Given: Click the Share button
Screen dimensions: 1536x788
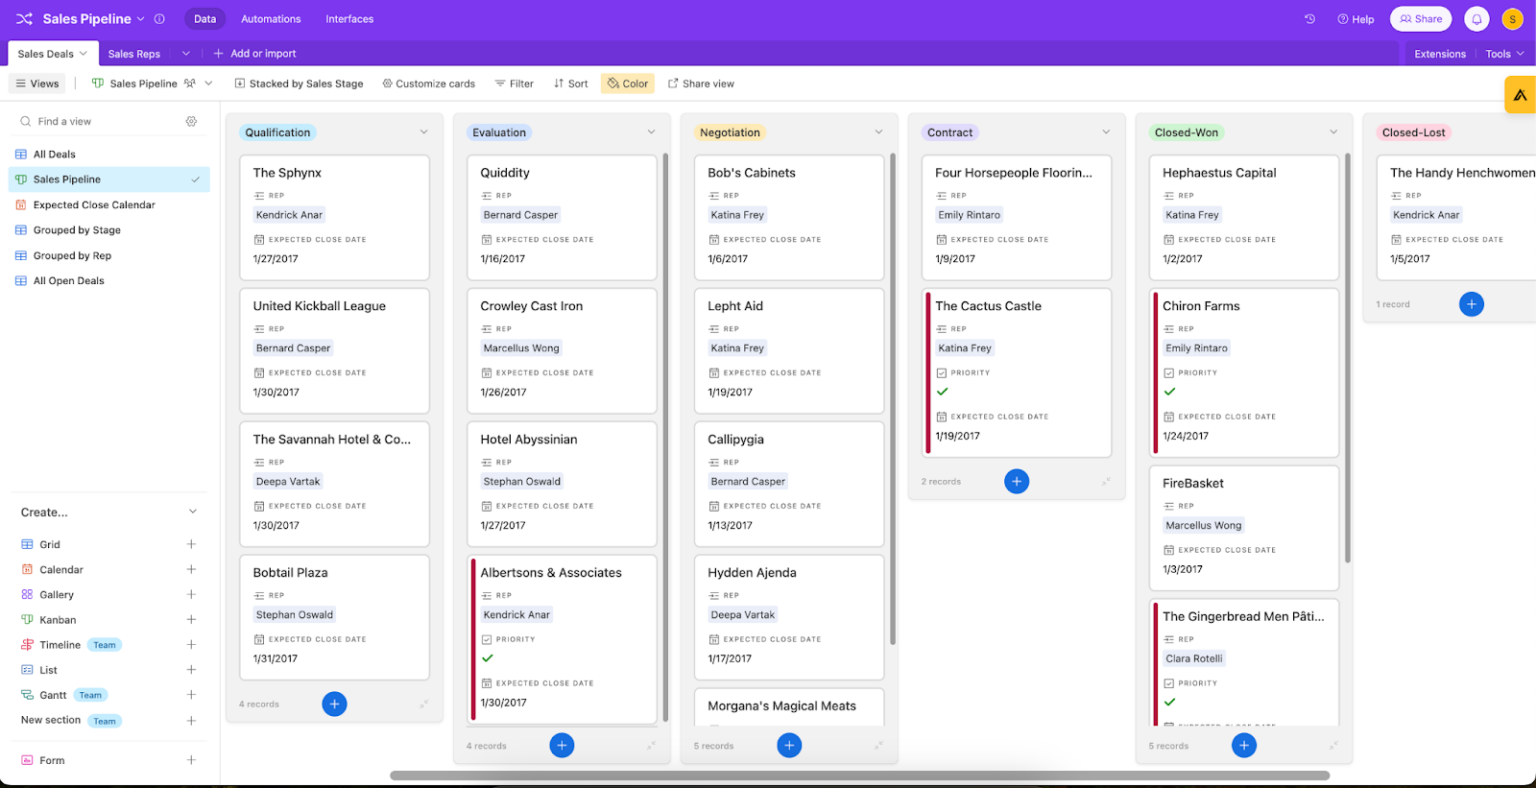Looking at the screenshot, I should click(x=1420, y=18).
